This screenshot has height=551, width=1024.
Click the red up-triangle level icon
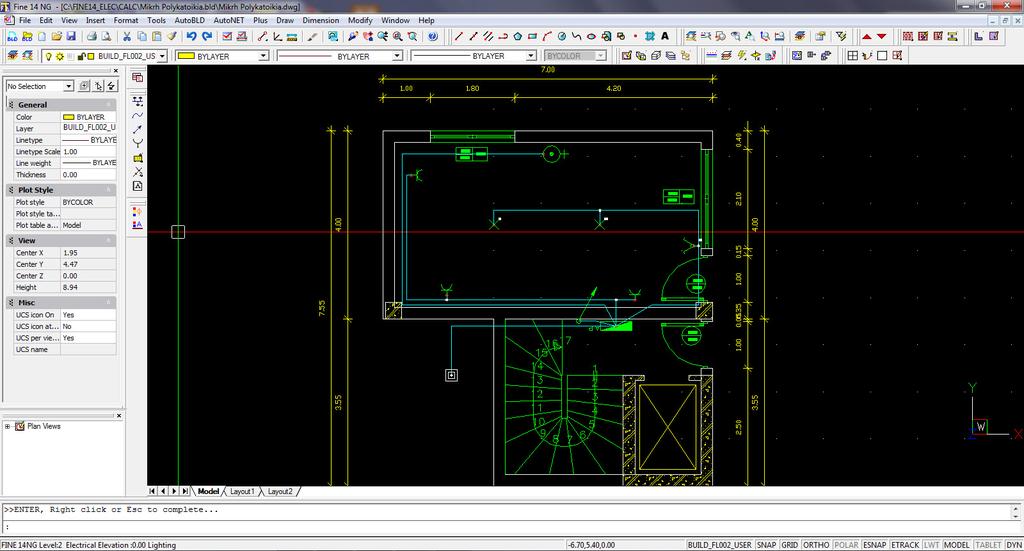(867, 37)
